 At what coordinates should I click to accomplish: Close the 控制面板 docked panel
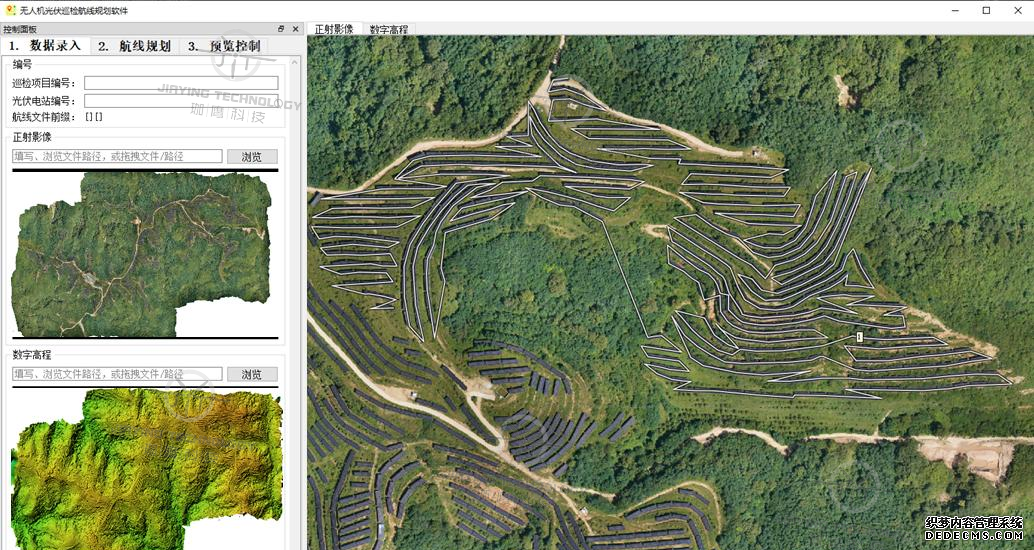click(x=295, y=29)
